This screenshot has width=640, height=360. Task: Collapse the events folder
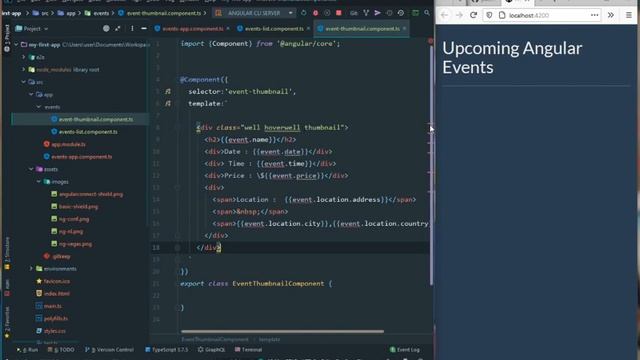click(x=39, y=107)
